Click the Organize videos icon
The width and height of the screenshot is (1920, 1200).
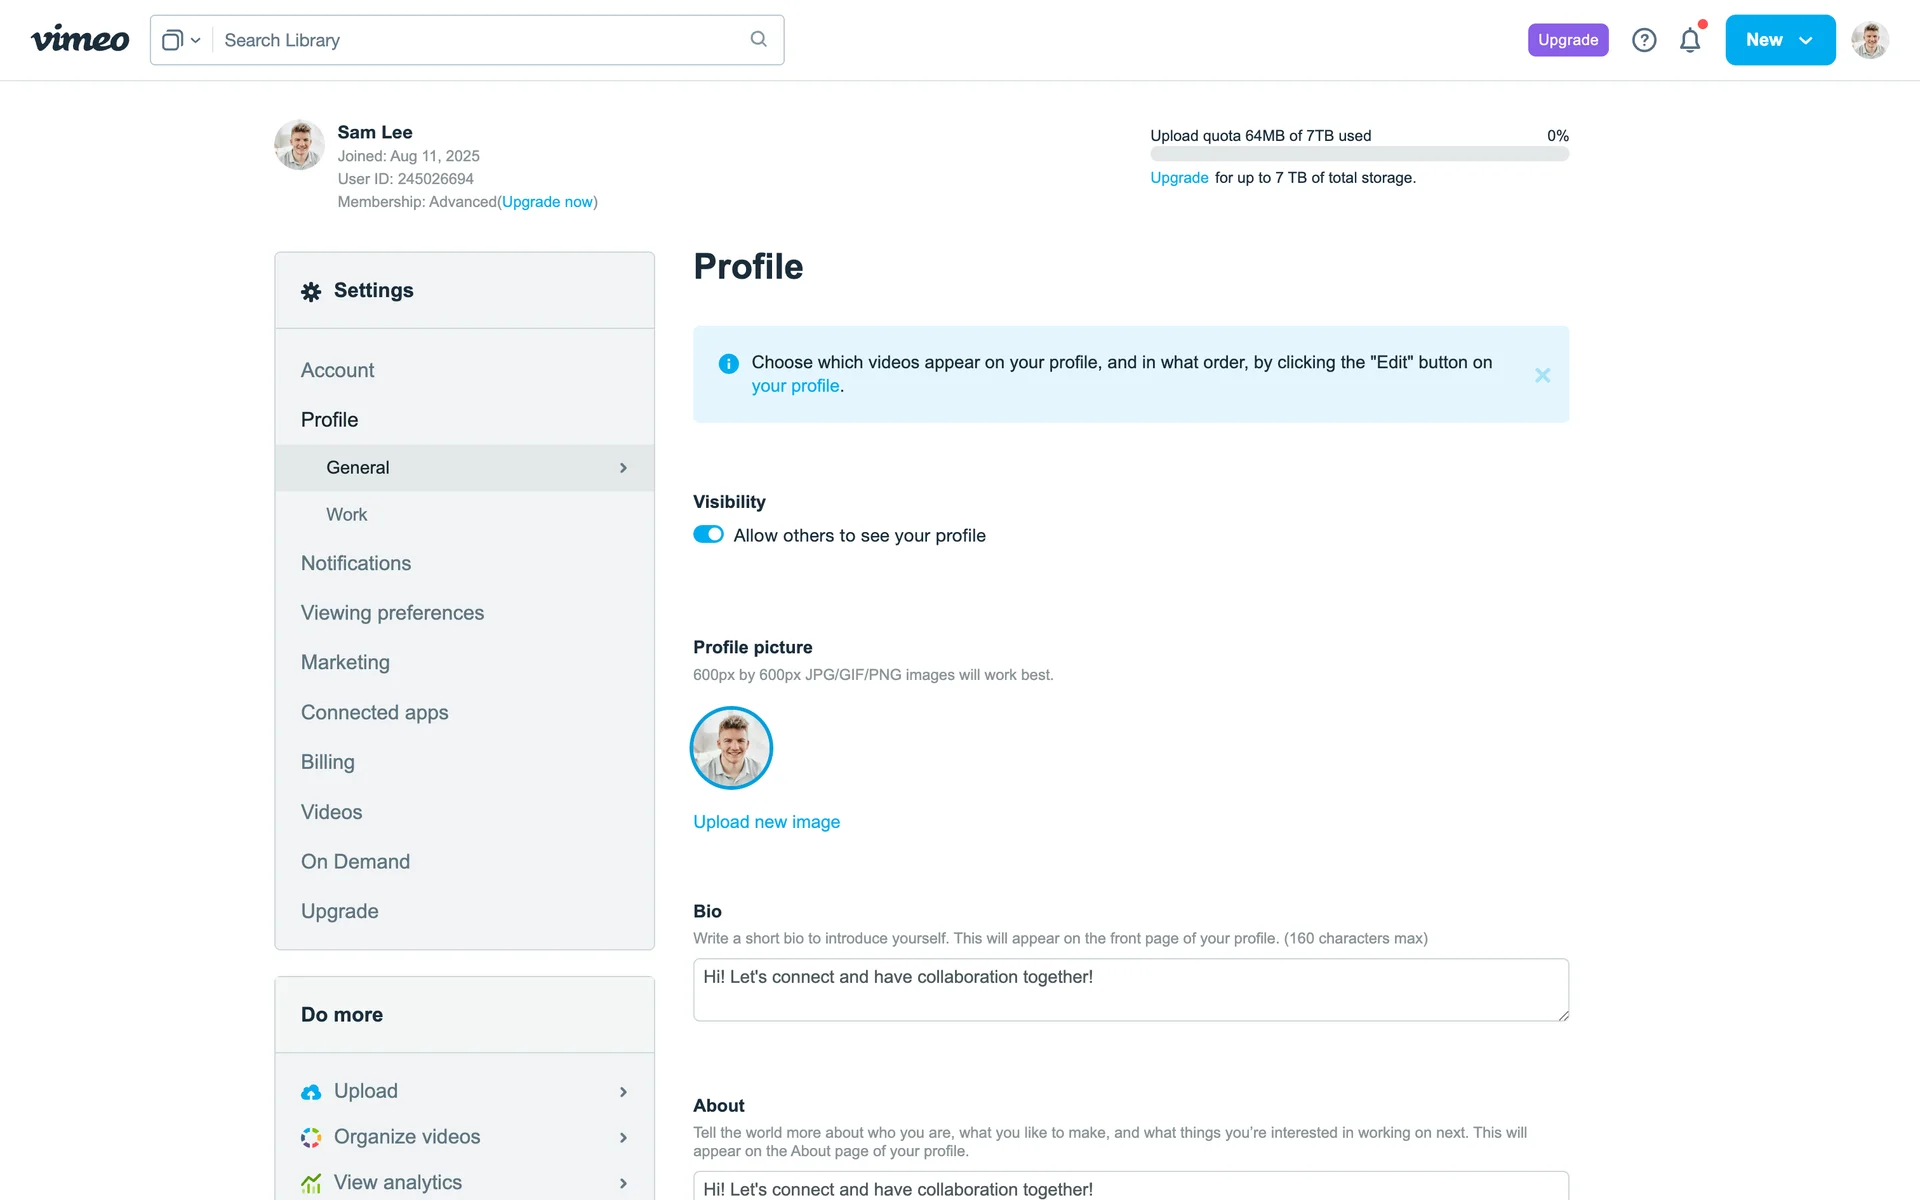(311, 1138)
